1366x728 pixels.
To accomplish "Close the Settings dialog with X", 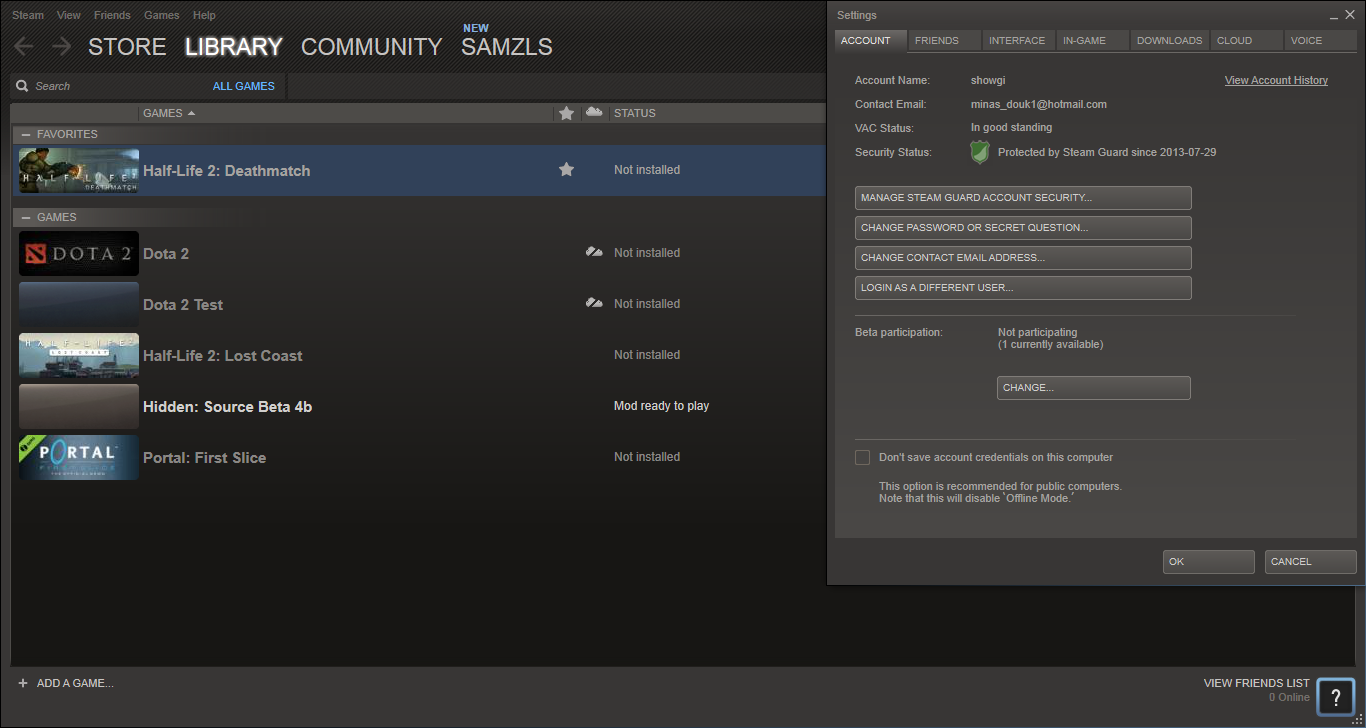I will [1350, 16].
